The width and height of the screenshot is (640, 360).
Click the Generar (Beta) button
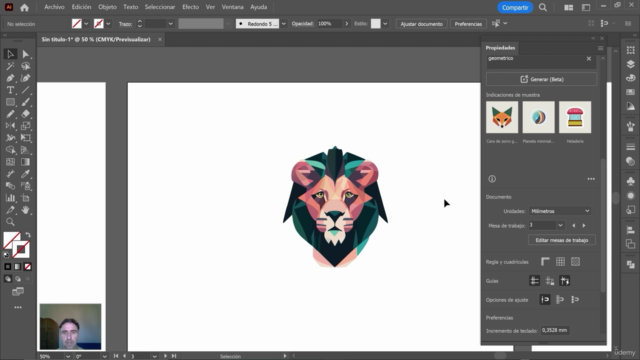pyautogui.click(x=541, y=79)
